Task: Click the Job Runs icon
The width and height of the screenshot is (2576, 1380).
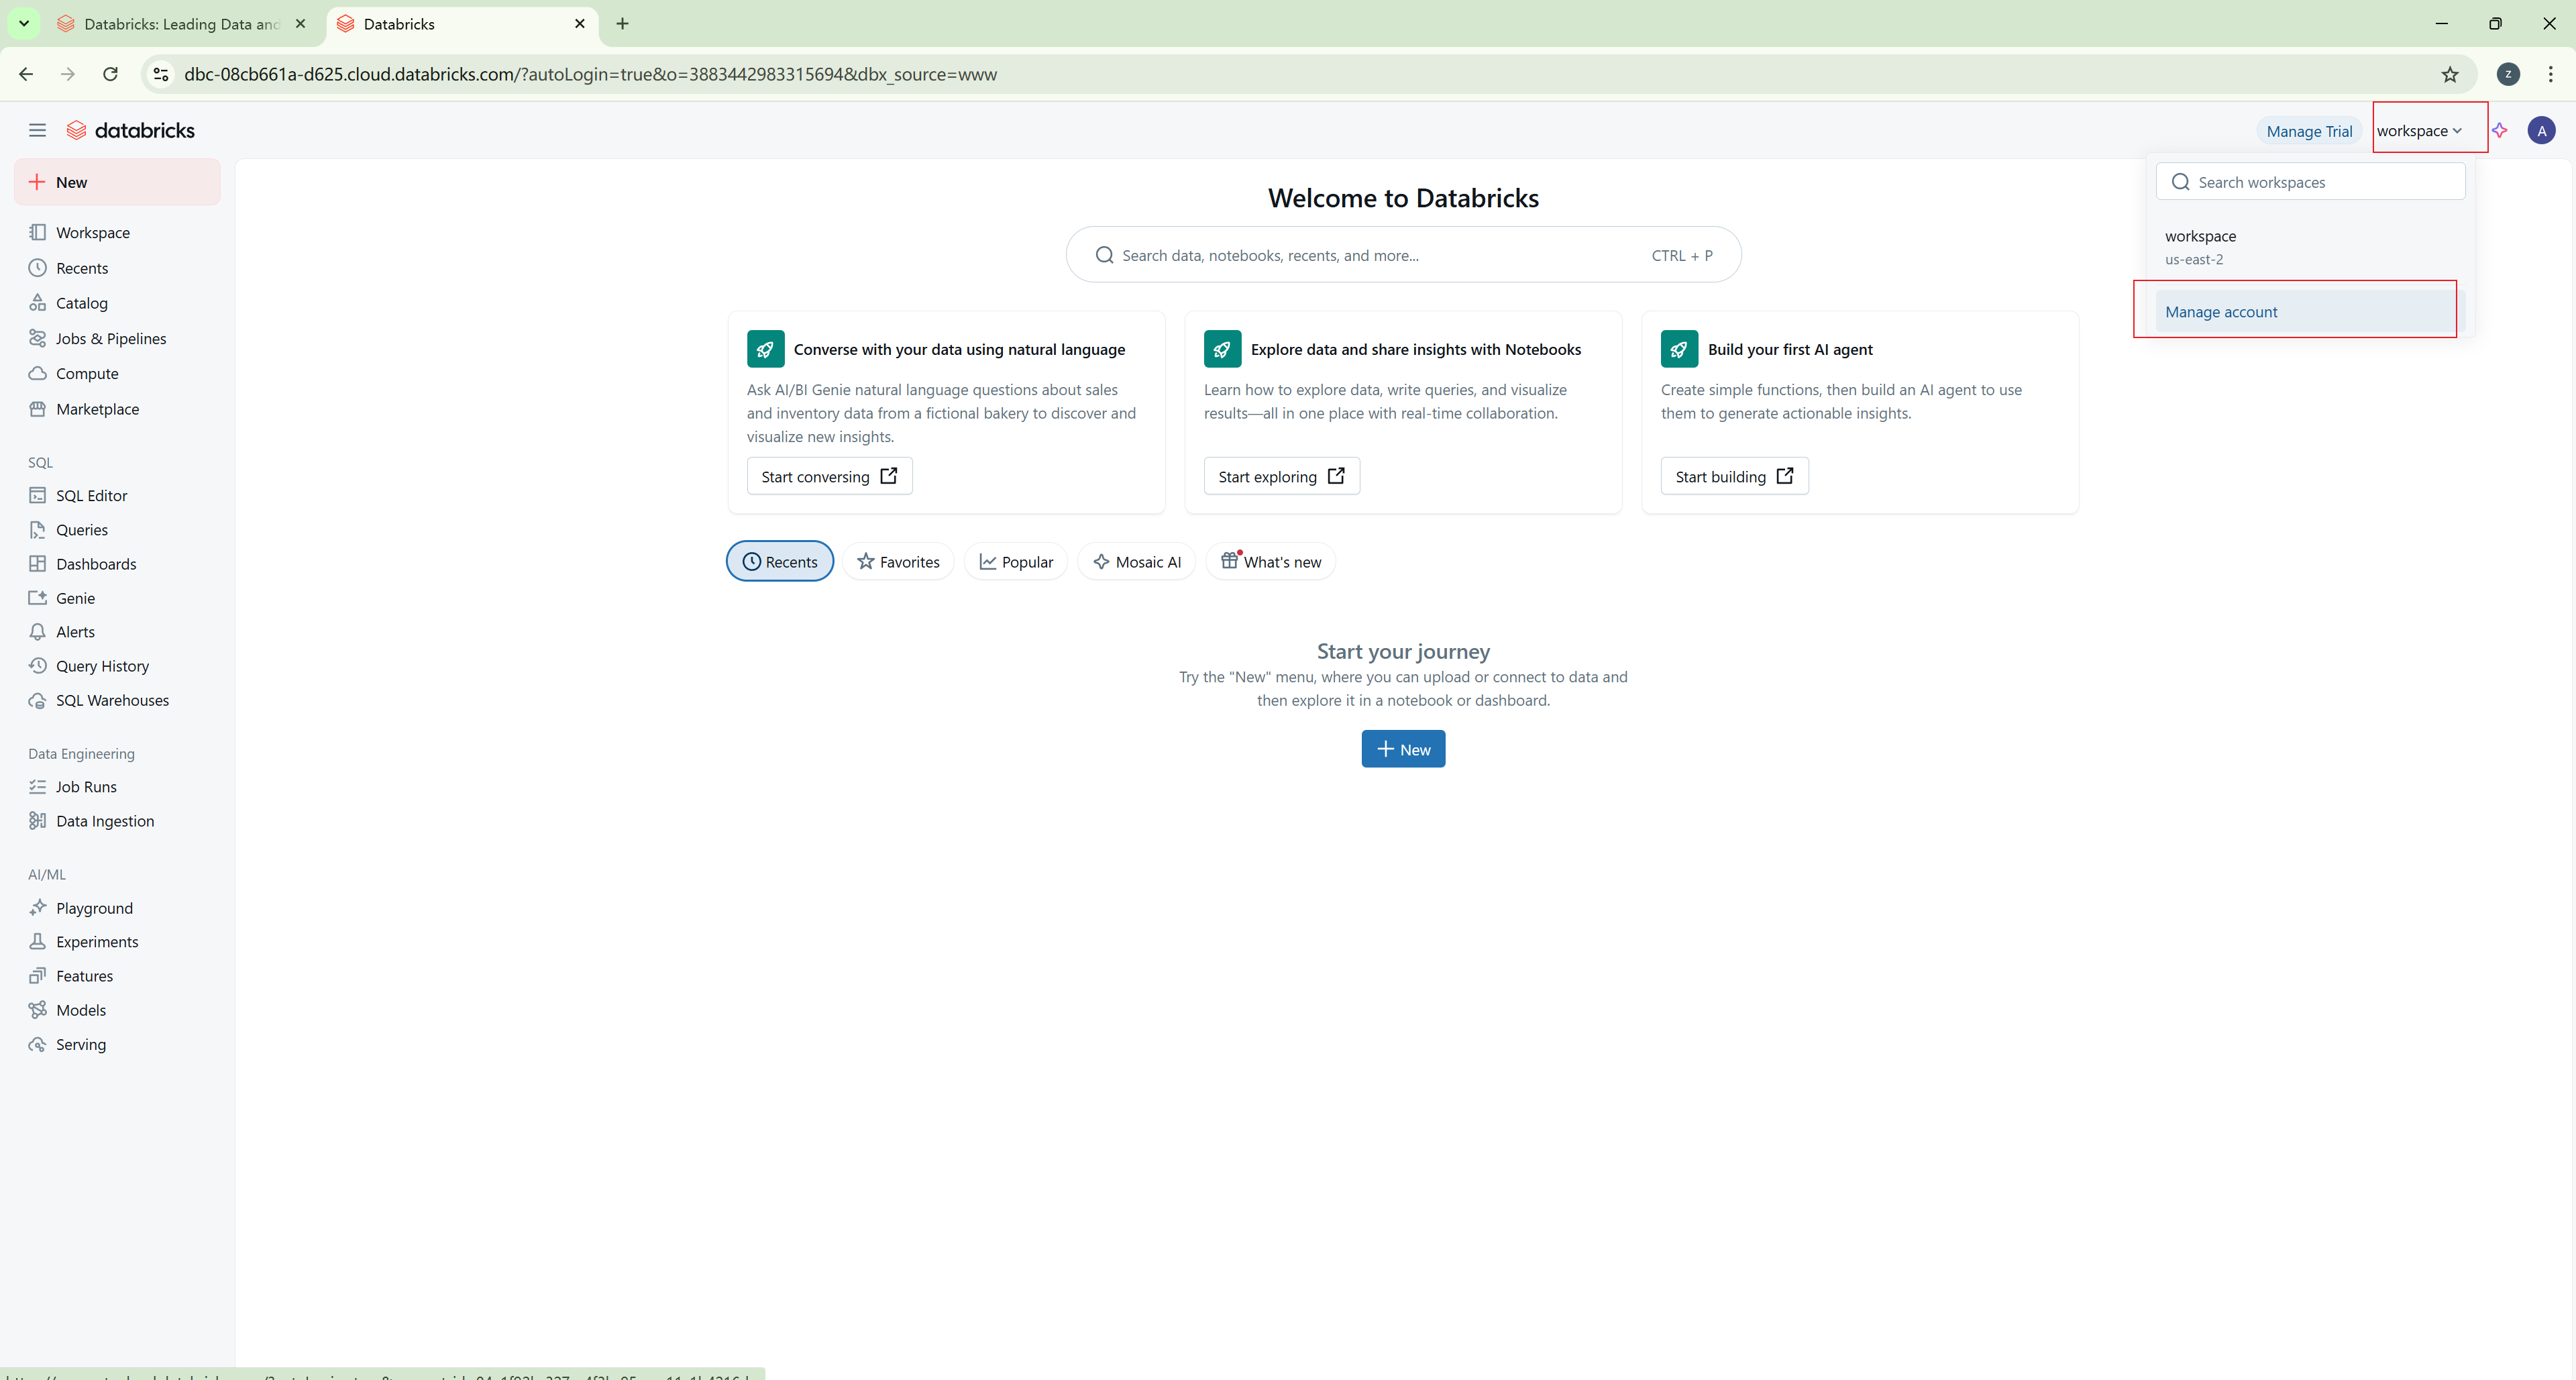Action: (38, 787)
